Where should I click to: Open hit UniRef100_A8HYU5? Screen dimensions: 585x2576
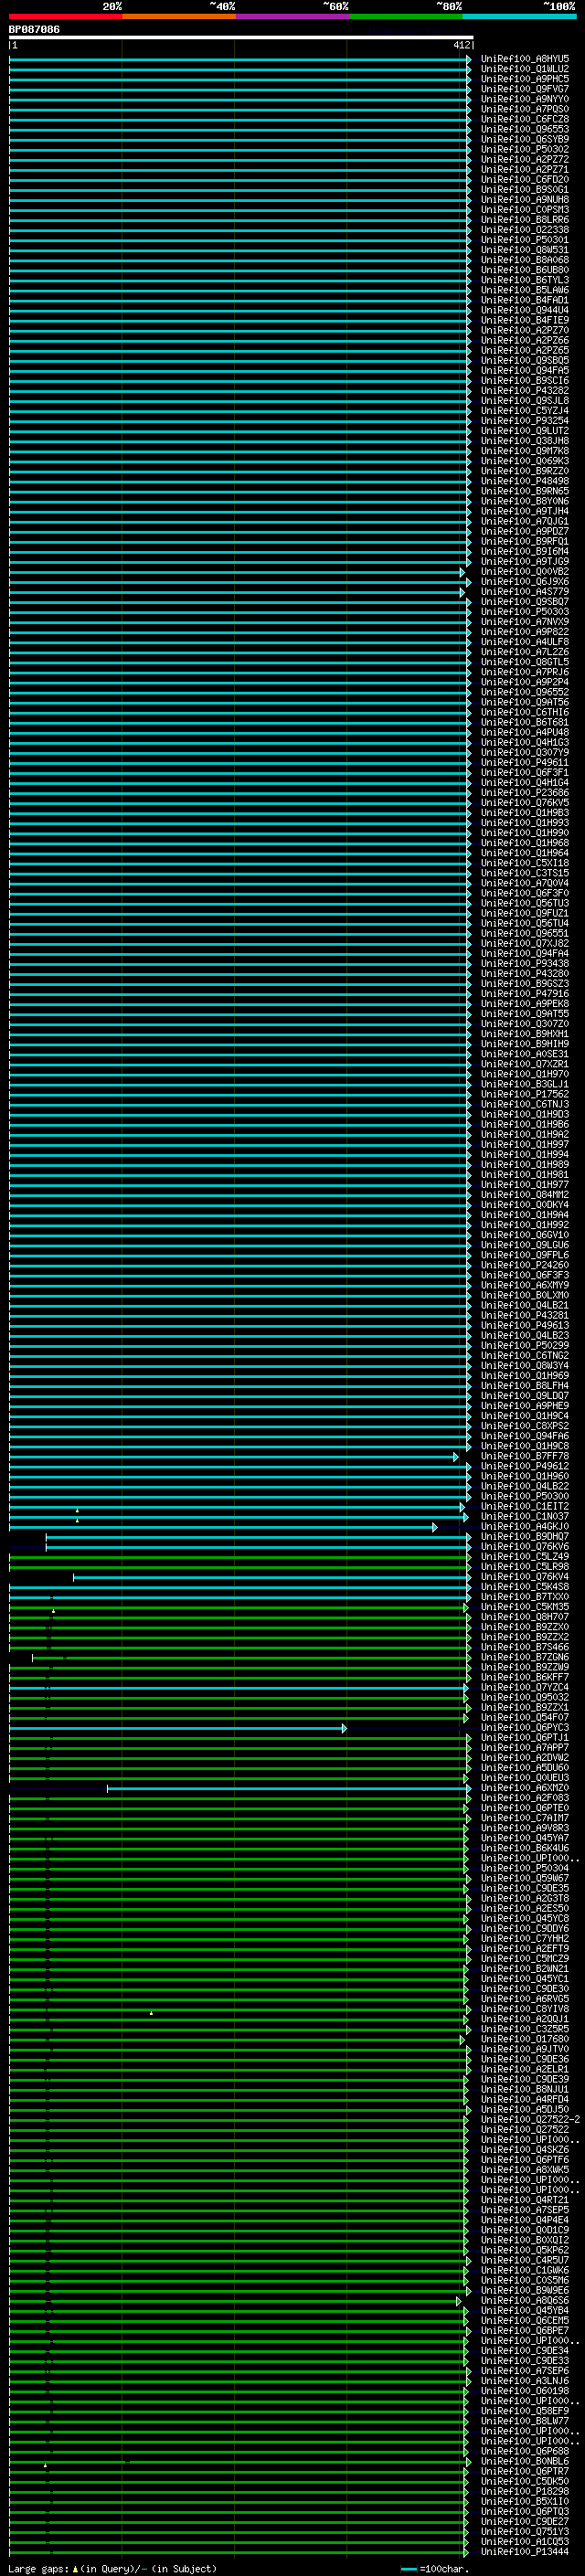[x=525, y=59]
